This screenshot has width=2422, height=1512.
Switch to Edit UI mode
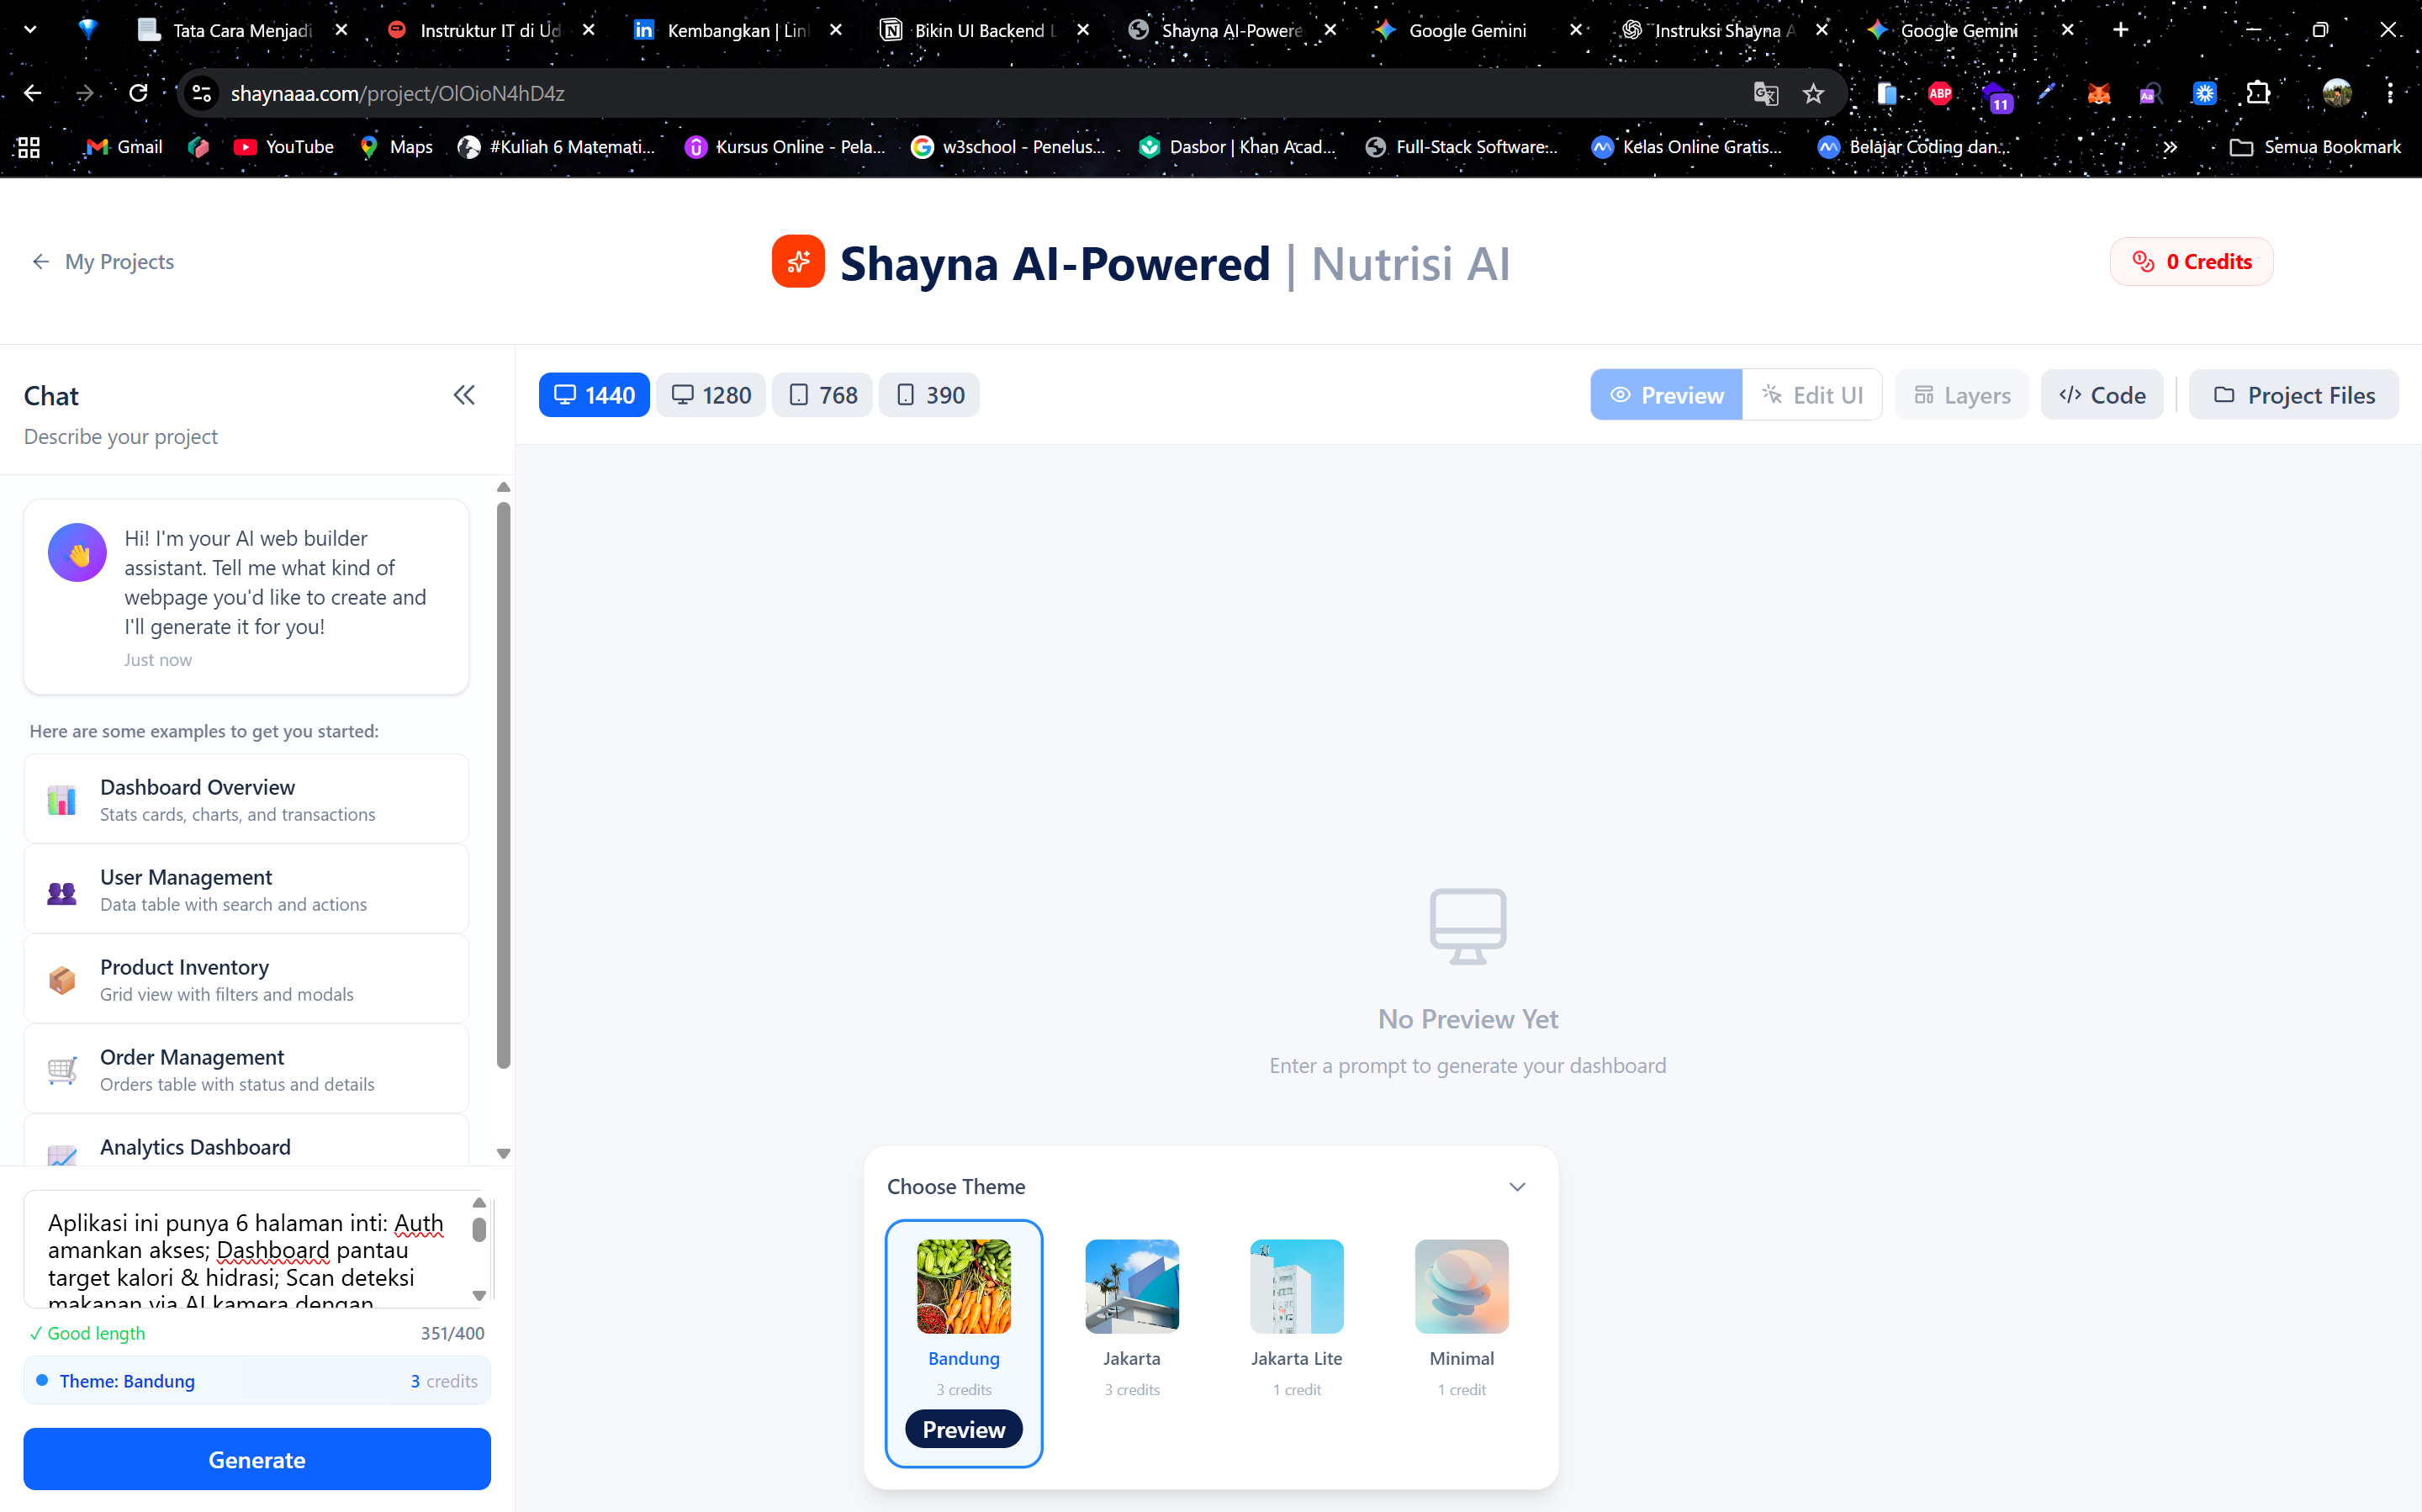click(1812, 394)
